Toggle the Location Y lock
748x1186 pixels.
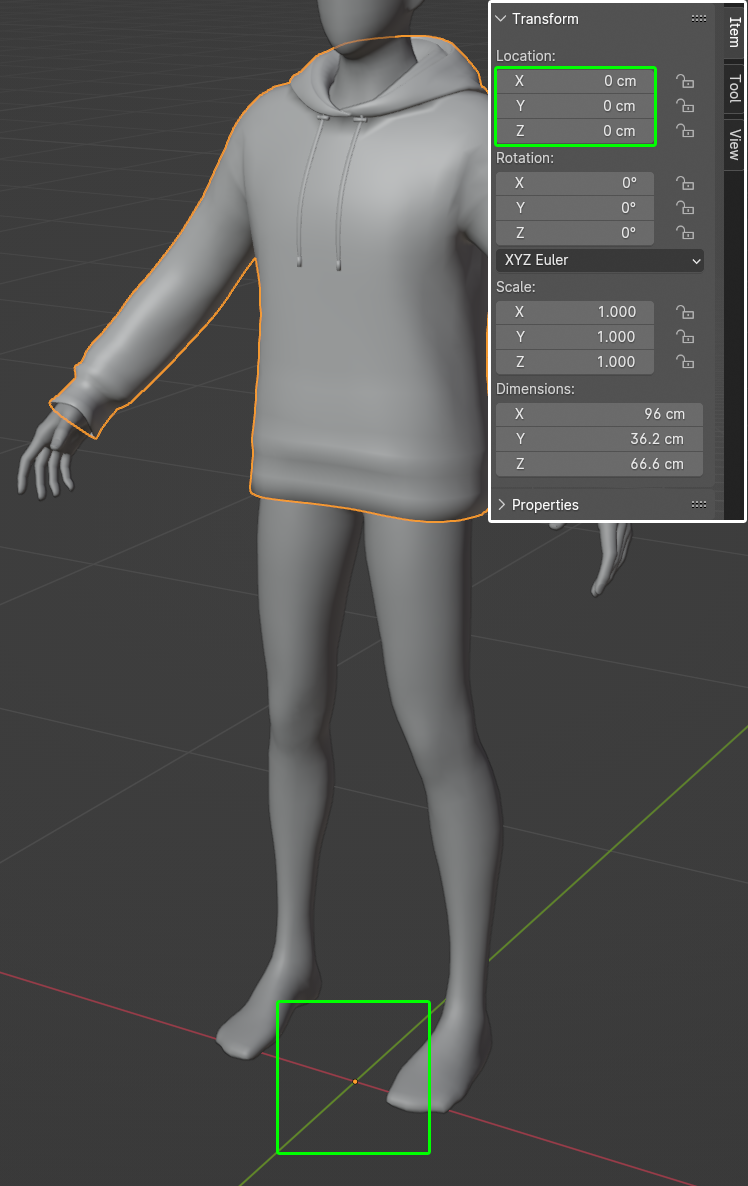[685, 106]
